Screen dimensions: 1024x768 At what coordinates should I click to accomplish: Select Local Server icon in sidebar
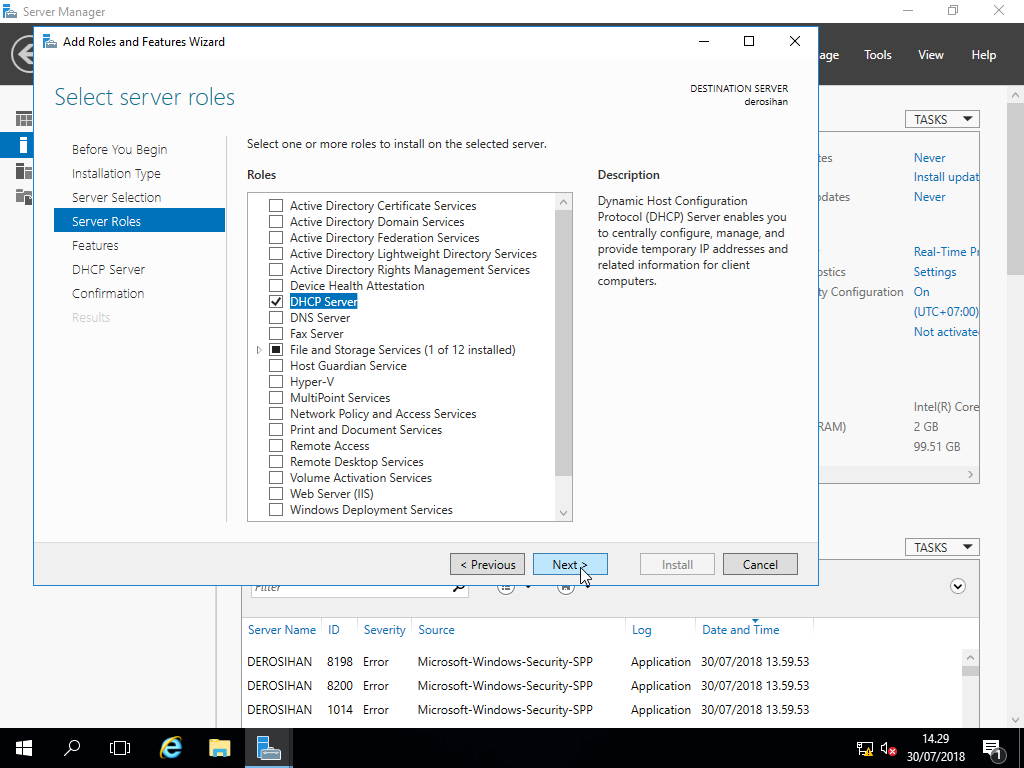pyautogui.click(x=24, y=145)
